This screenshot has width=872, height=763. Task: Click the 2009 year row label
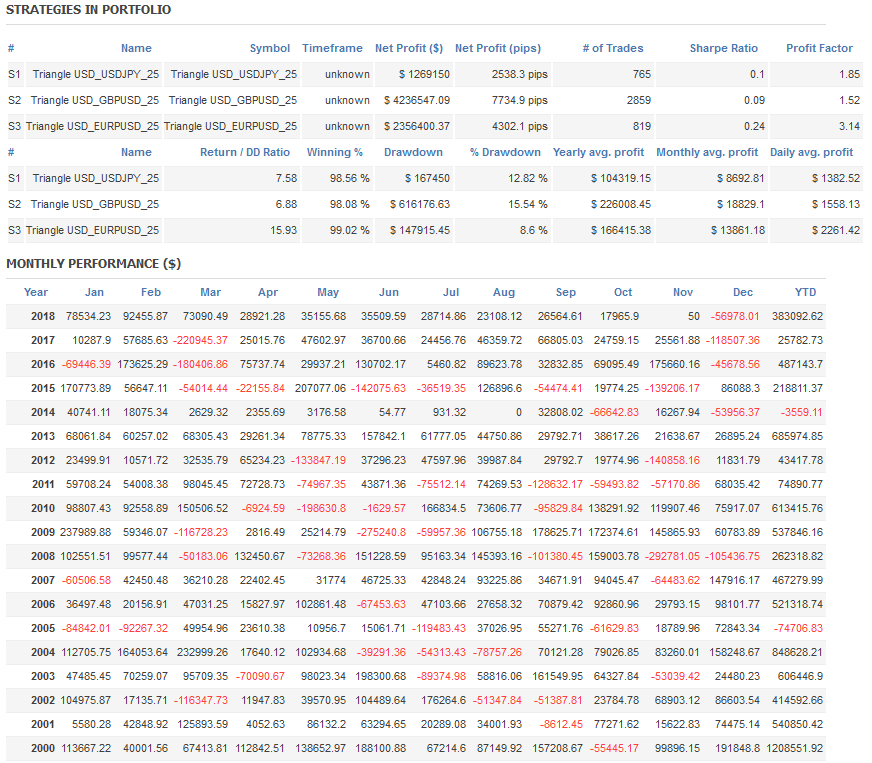[x=43, y=533]
